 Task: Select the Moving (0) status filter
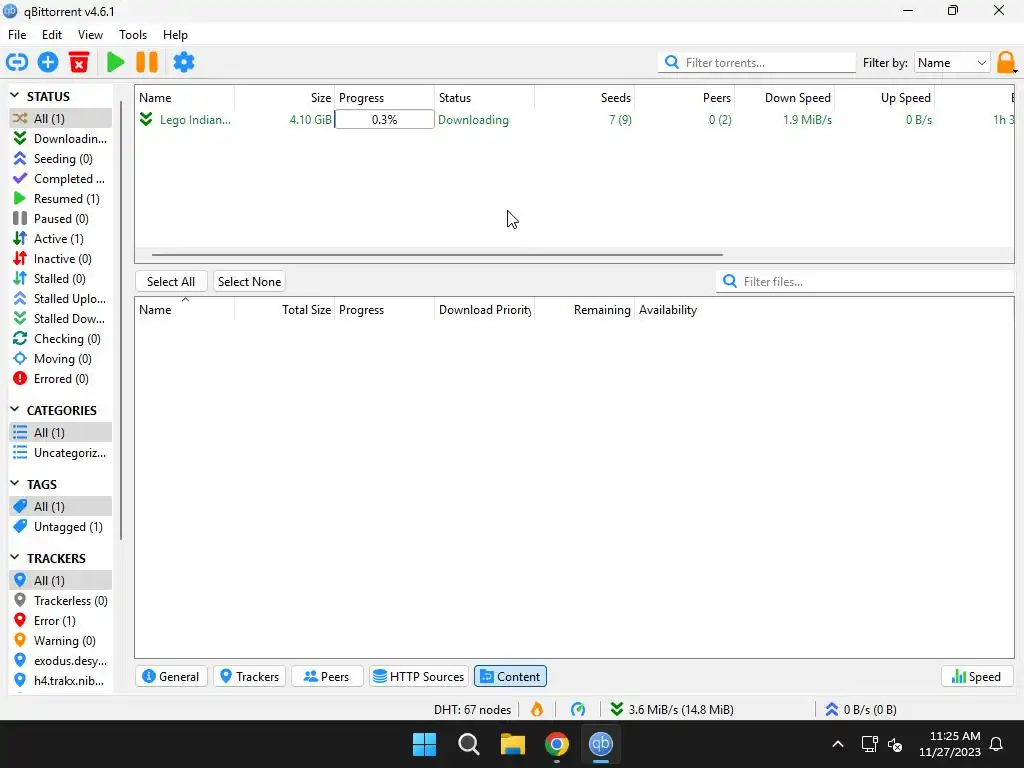click(61, 359)
